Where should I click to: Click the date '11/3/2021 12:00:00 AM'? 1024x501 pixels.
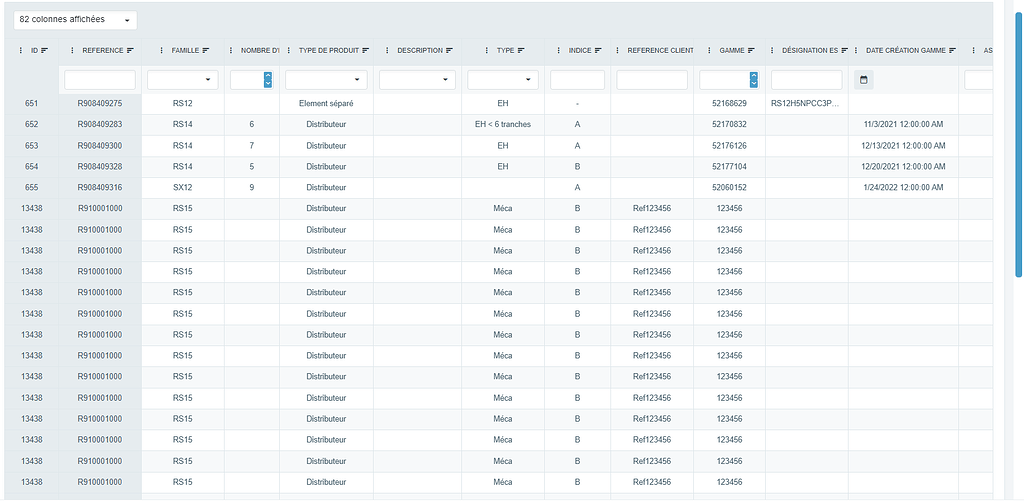pos(903,124)
